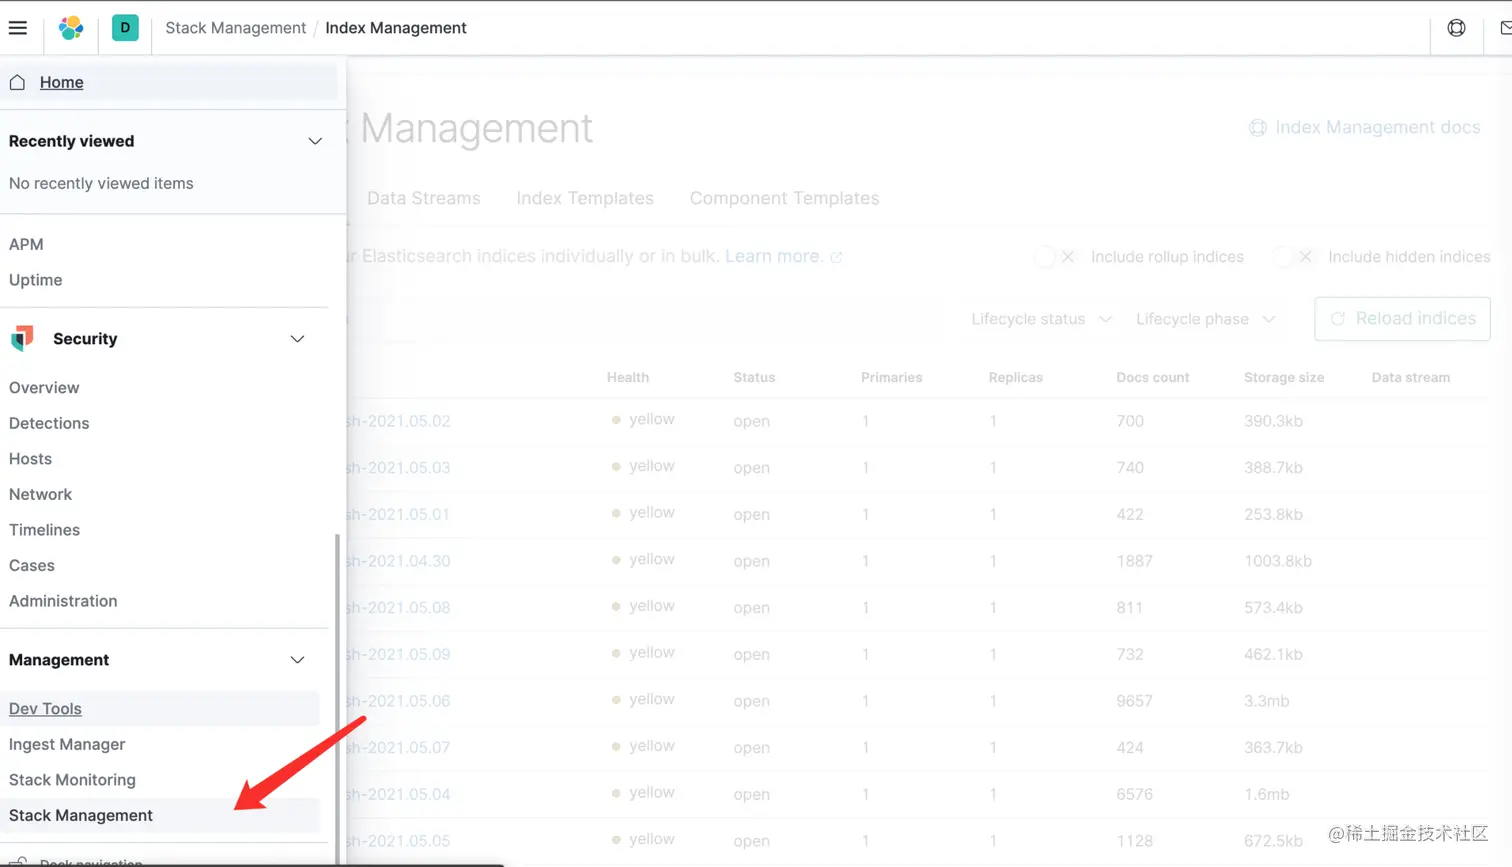Open Security Timelines
The width and height of the screenshot is (1512, 867).
(x=44, y=530)
